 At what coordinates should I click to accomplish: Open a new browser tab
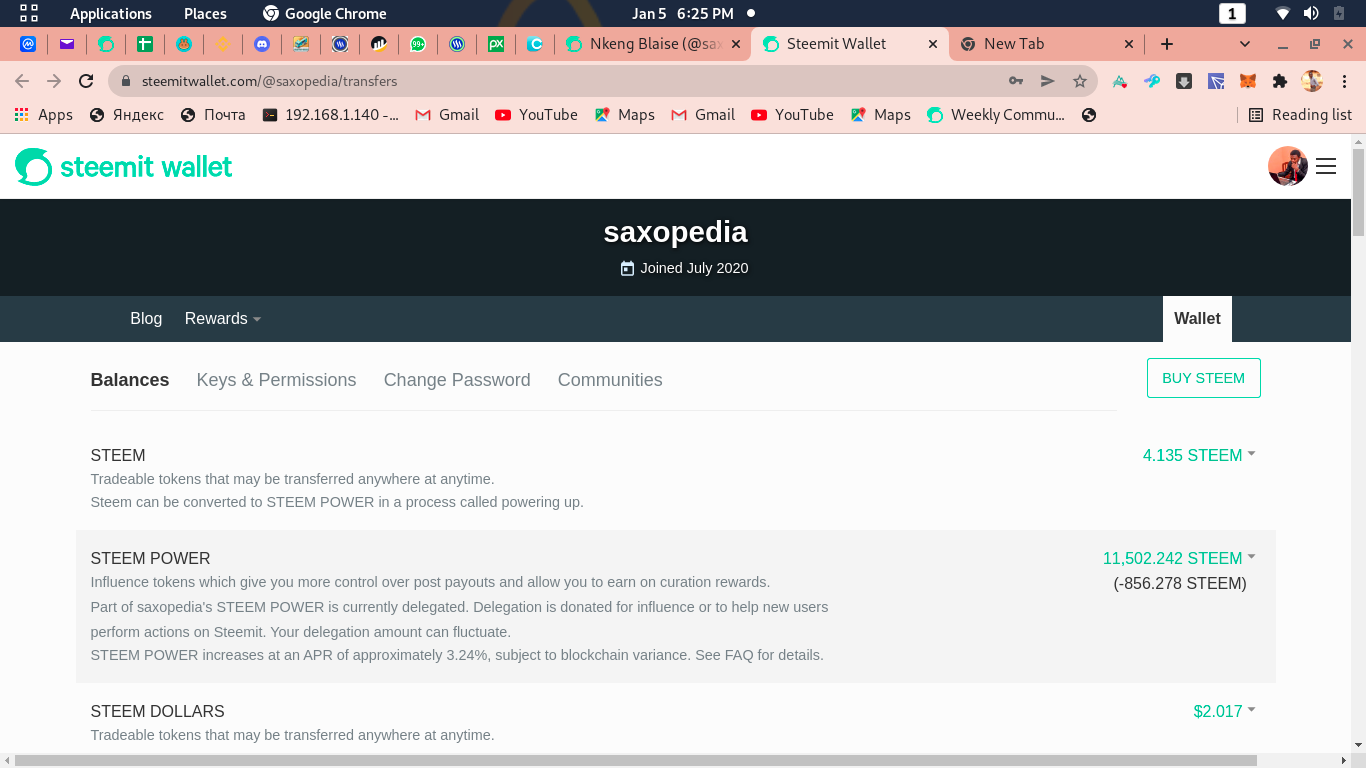pos(1166,44)
